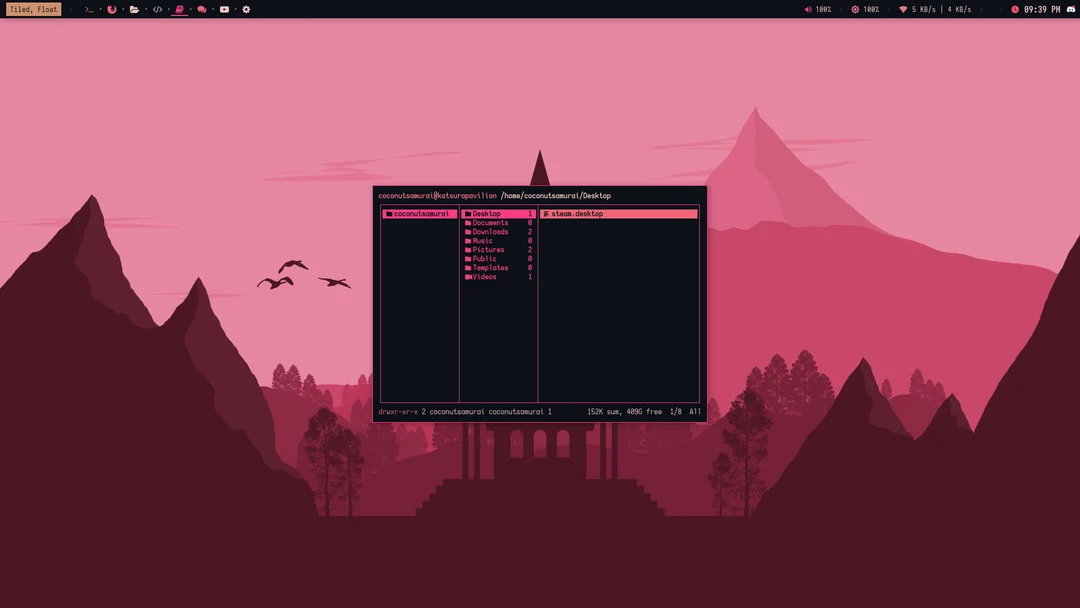This screenshot has height=608, width=1080.
Task: Open the chat app icon in the taskbar
Action: 201,9
